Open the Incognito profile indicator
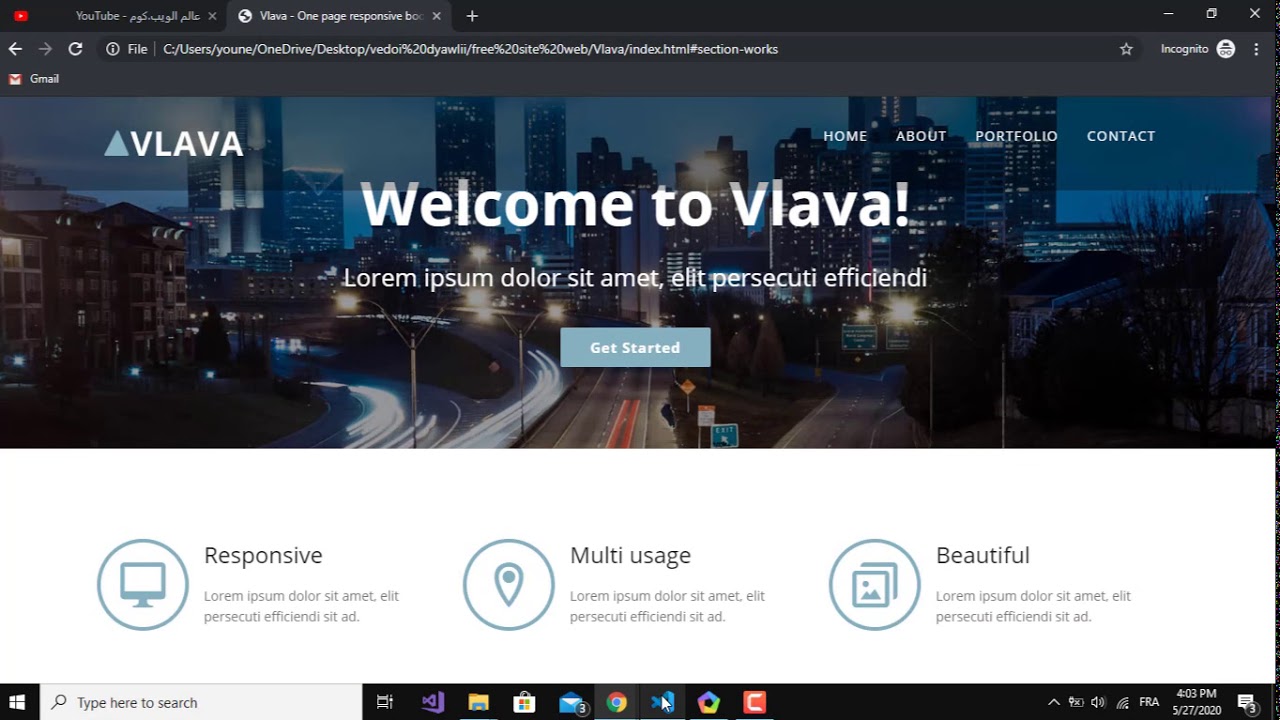1280x720 pixels. coord(1198,49)
